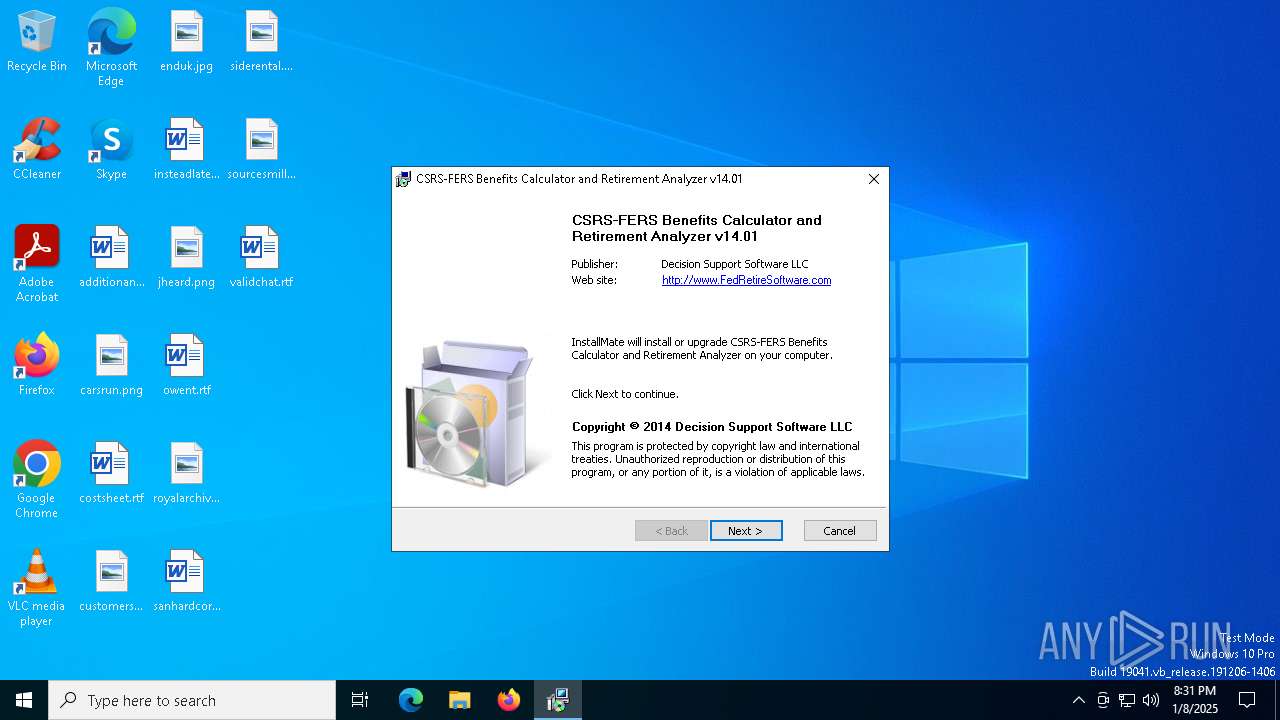
Task: Select the jheard.png desktop file
Action: pyautogui.click(x=186, y=258)
